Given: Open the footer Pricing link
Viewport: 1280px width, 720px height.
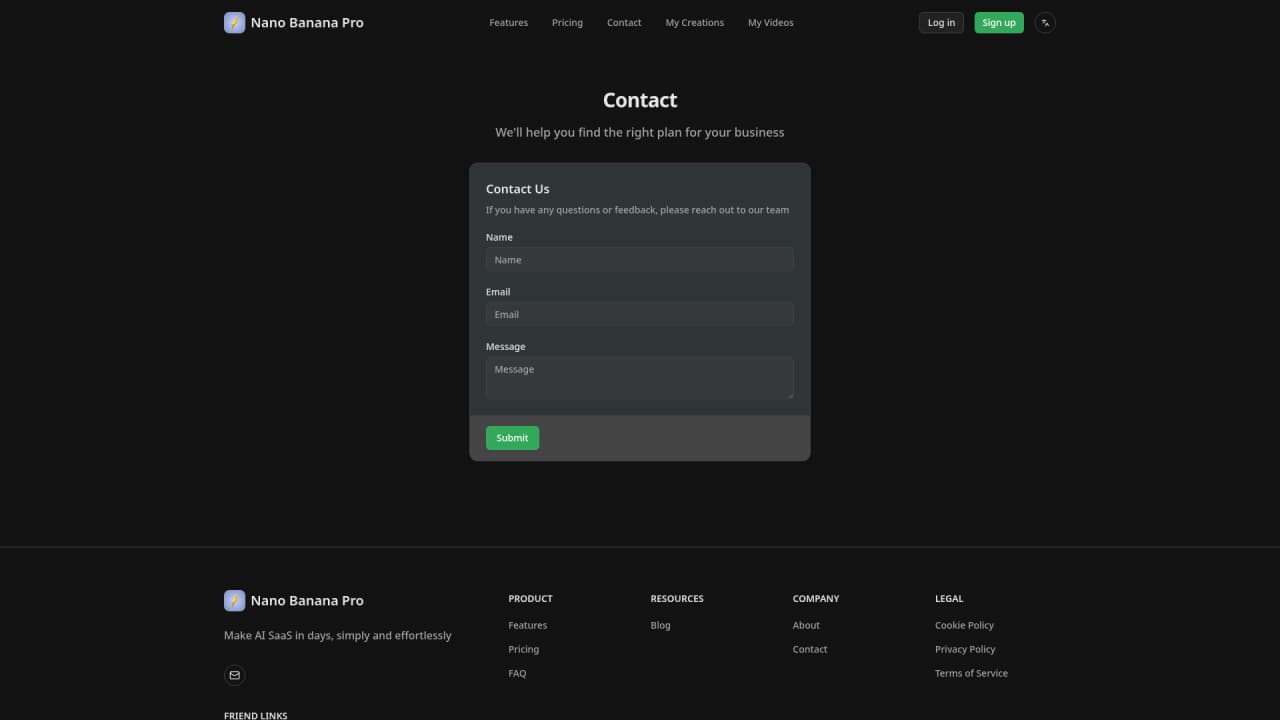Looking at the screenshot, I should (523, 649).
